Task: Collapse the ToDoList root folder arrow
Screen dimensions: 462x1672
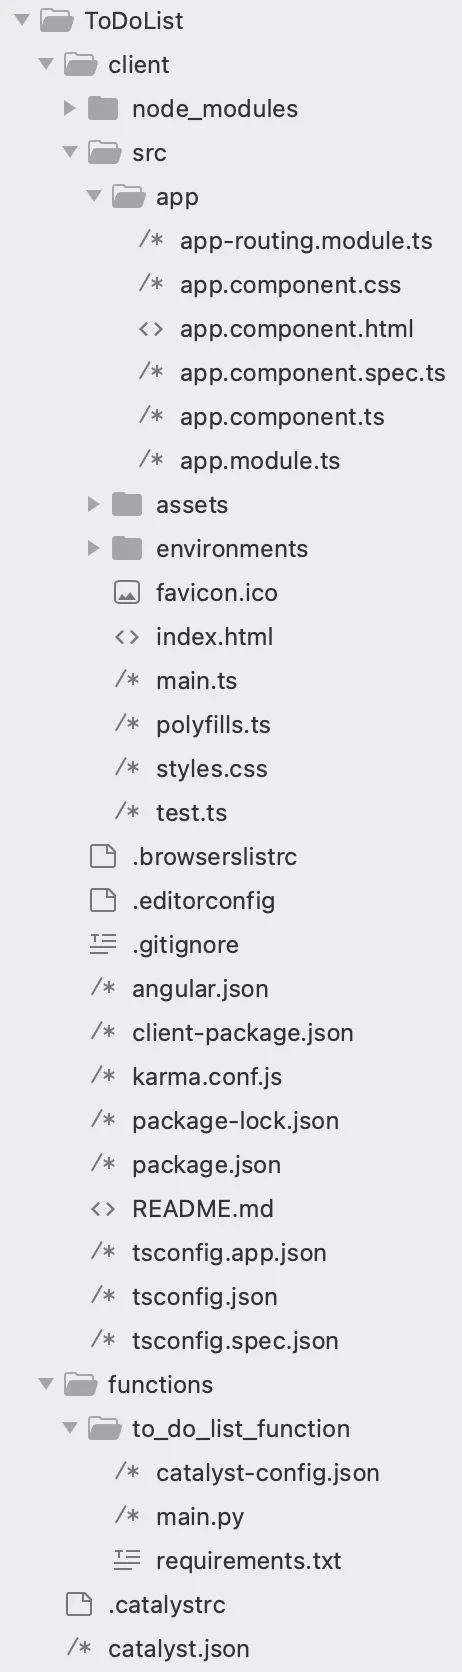Action: click(21, 20)
